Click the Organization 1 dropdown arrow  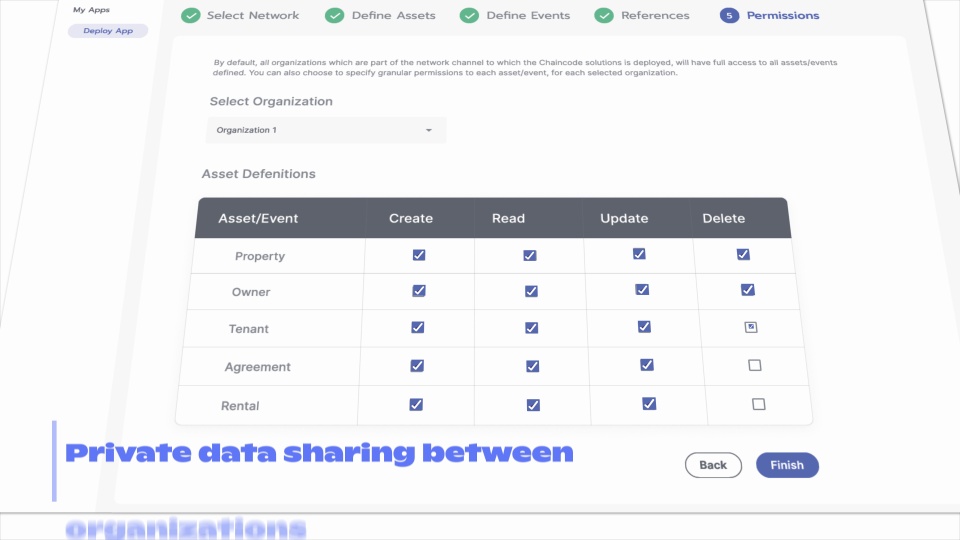click(x=429, y=130)
